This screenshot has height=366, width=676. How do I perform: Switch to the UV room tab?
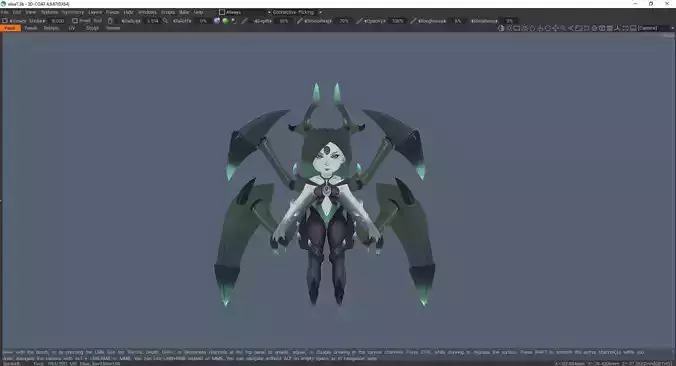[72, 28]
